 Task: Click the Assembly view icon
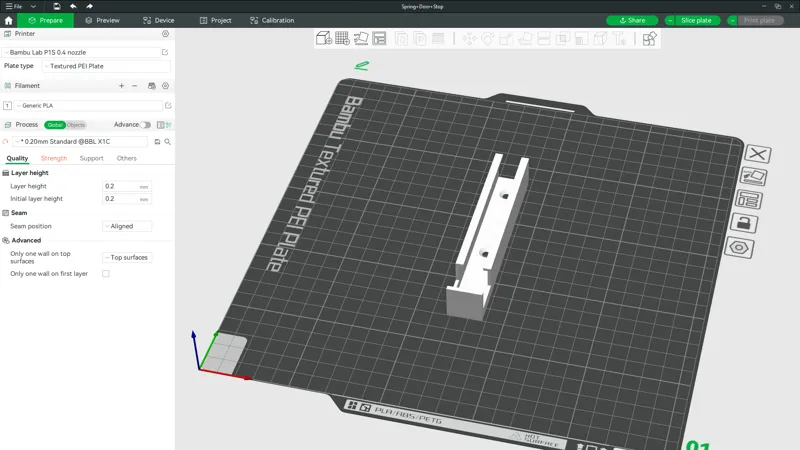(x=649, y=39)
